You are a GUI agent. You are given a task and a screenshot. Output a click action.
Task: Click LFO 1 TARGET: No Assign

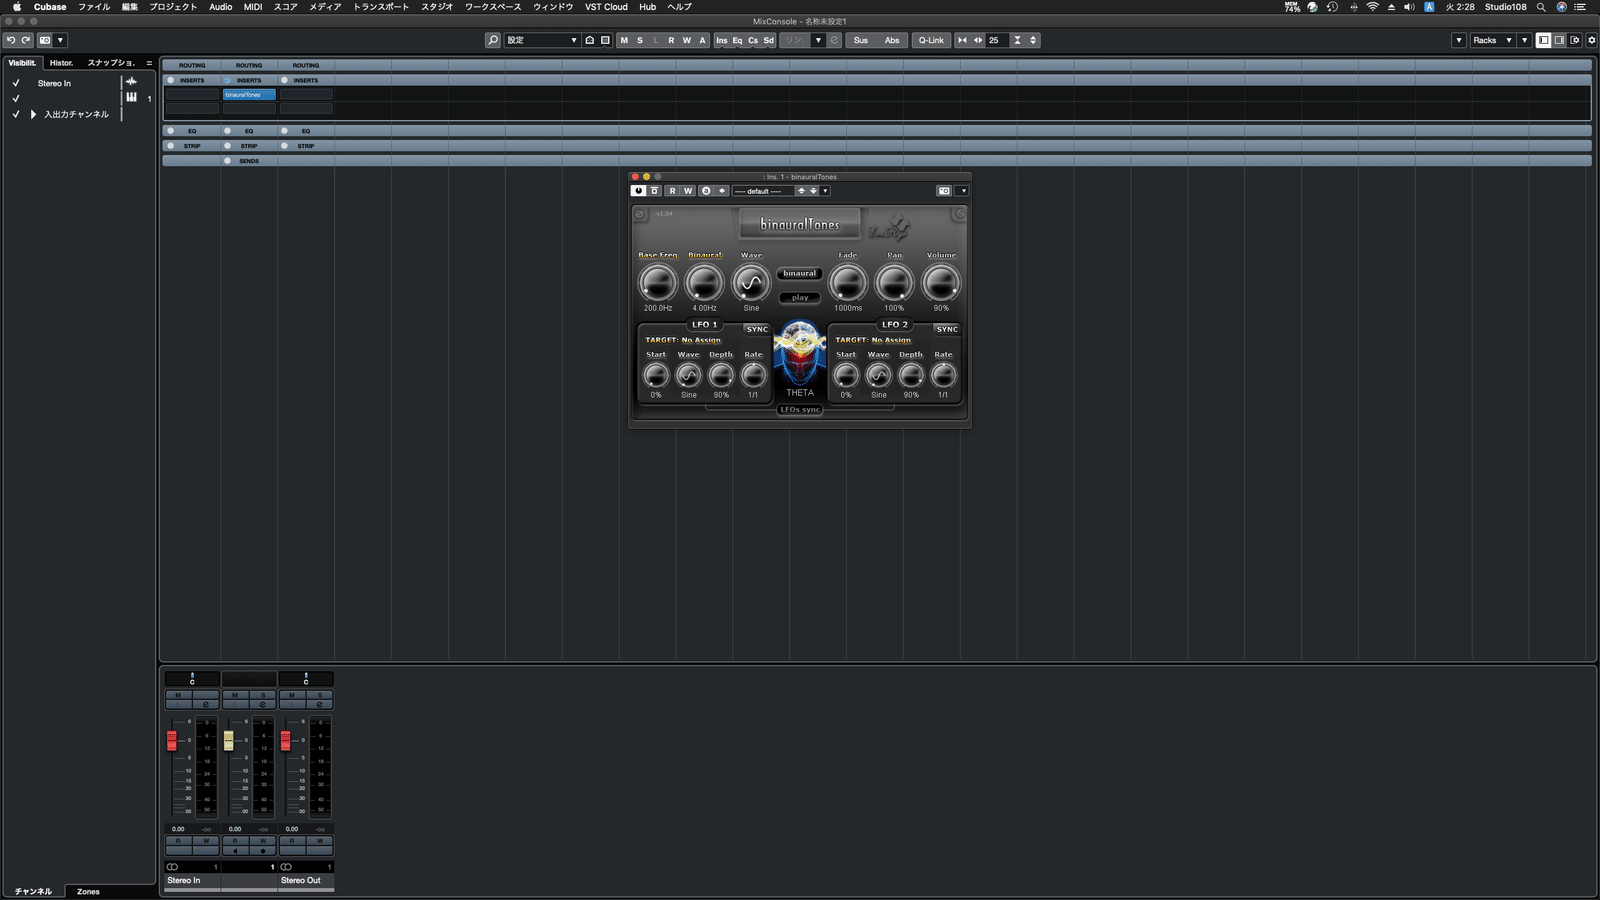tap(683, 340)
